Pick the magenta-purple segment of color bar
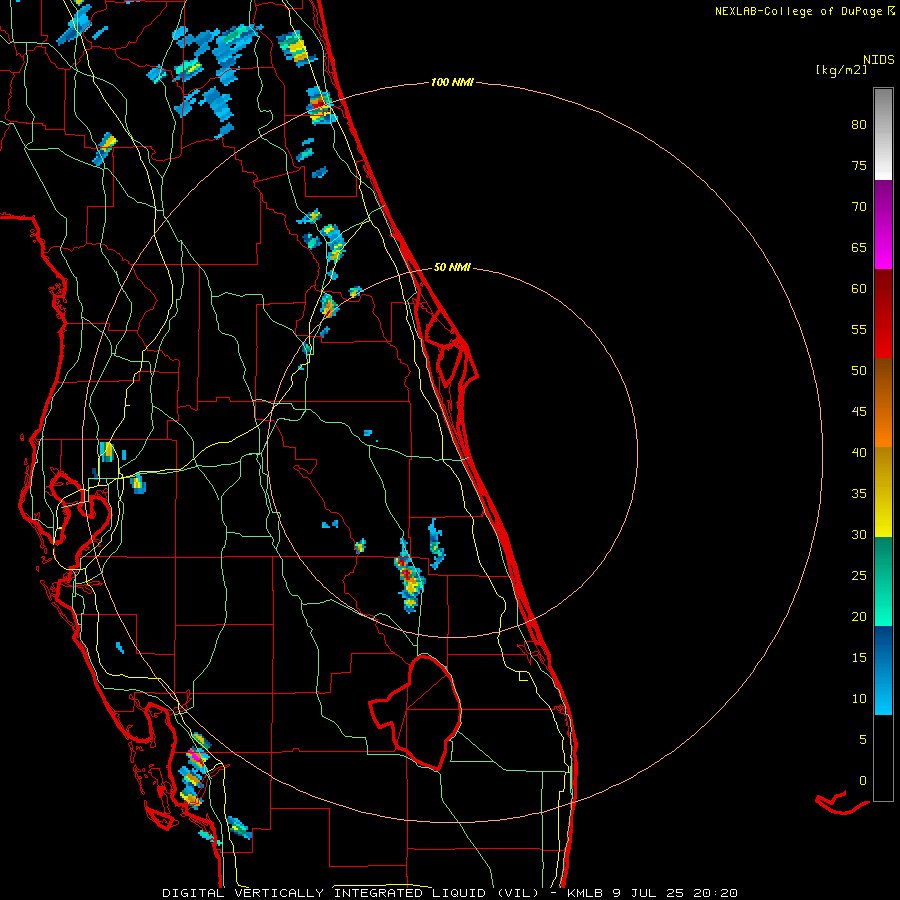The image size is (900, 900). click(883, 224)
